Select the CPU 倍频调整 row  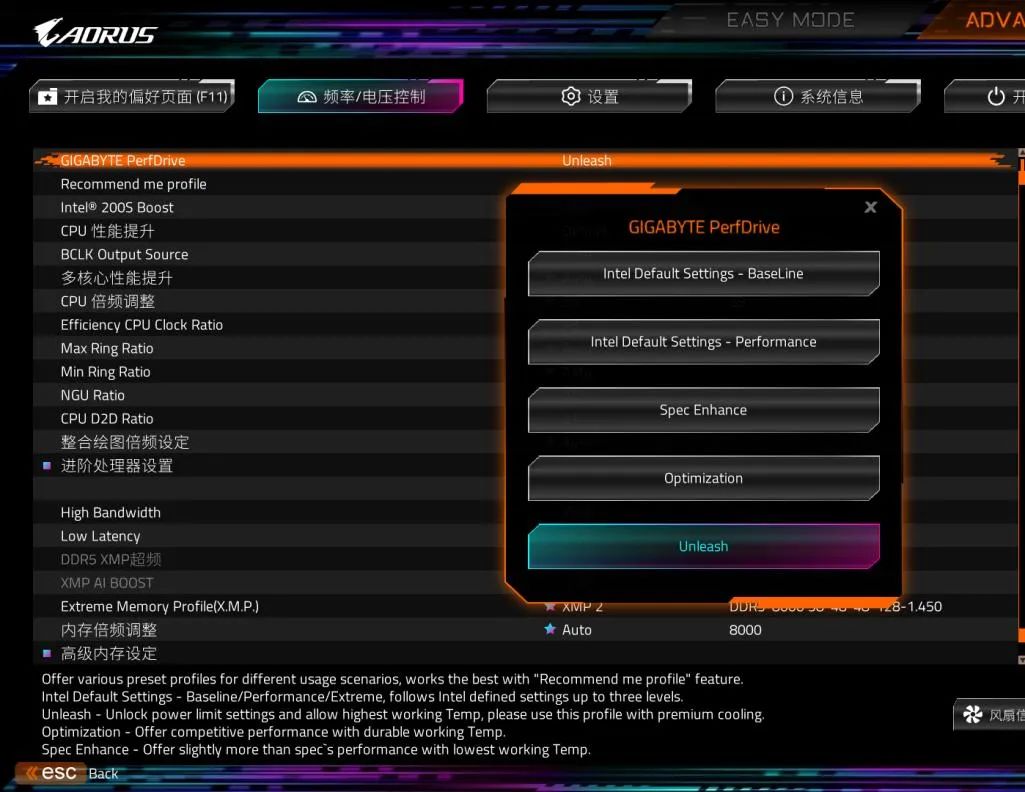click(x=269, y=302)
